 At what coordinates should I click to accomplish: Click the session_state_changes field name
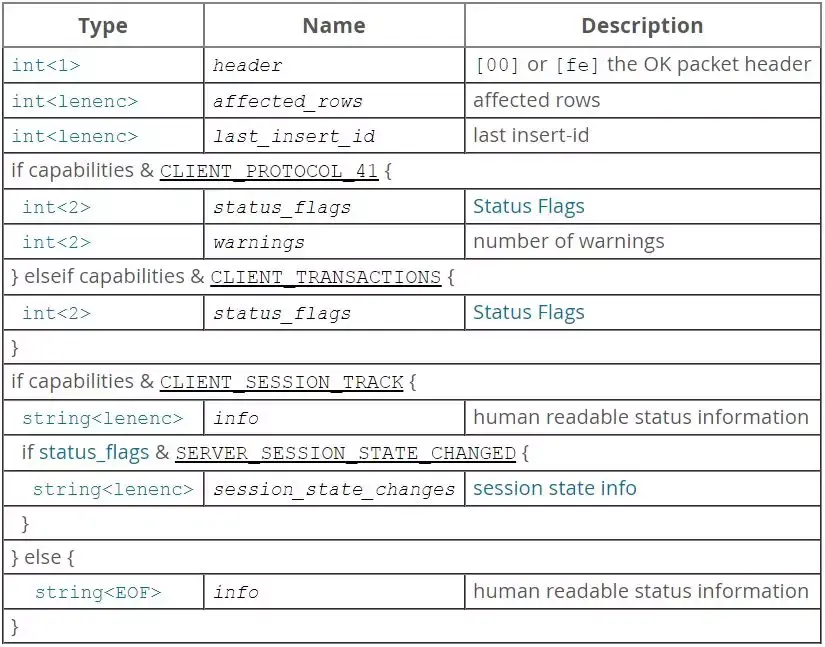[334, 490]
